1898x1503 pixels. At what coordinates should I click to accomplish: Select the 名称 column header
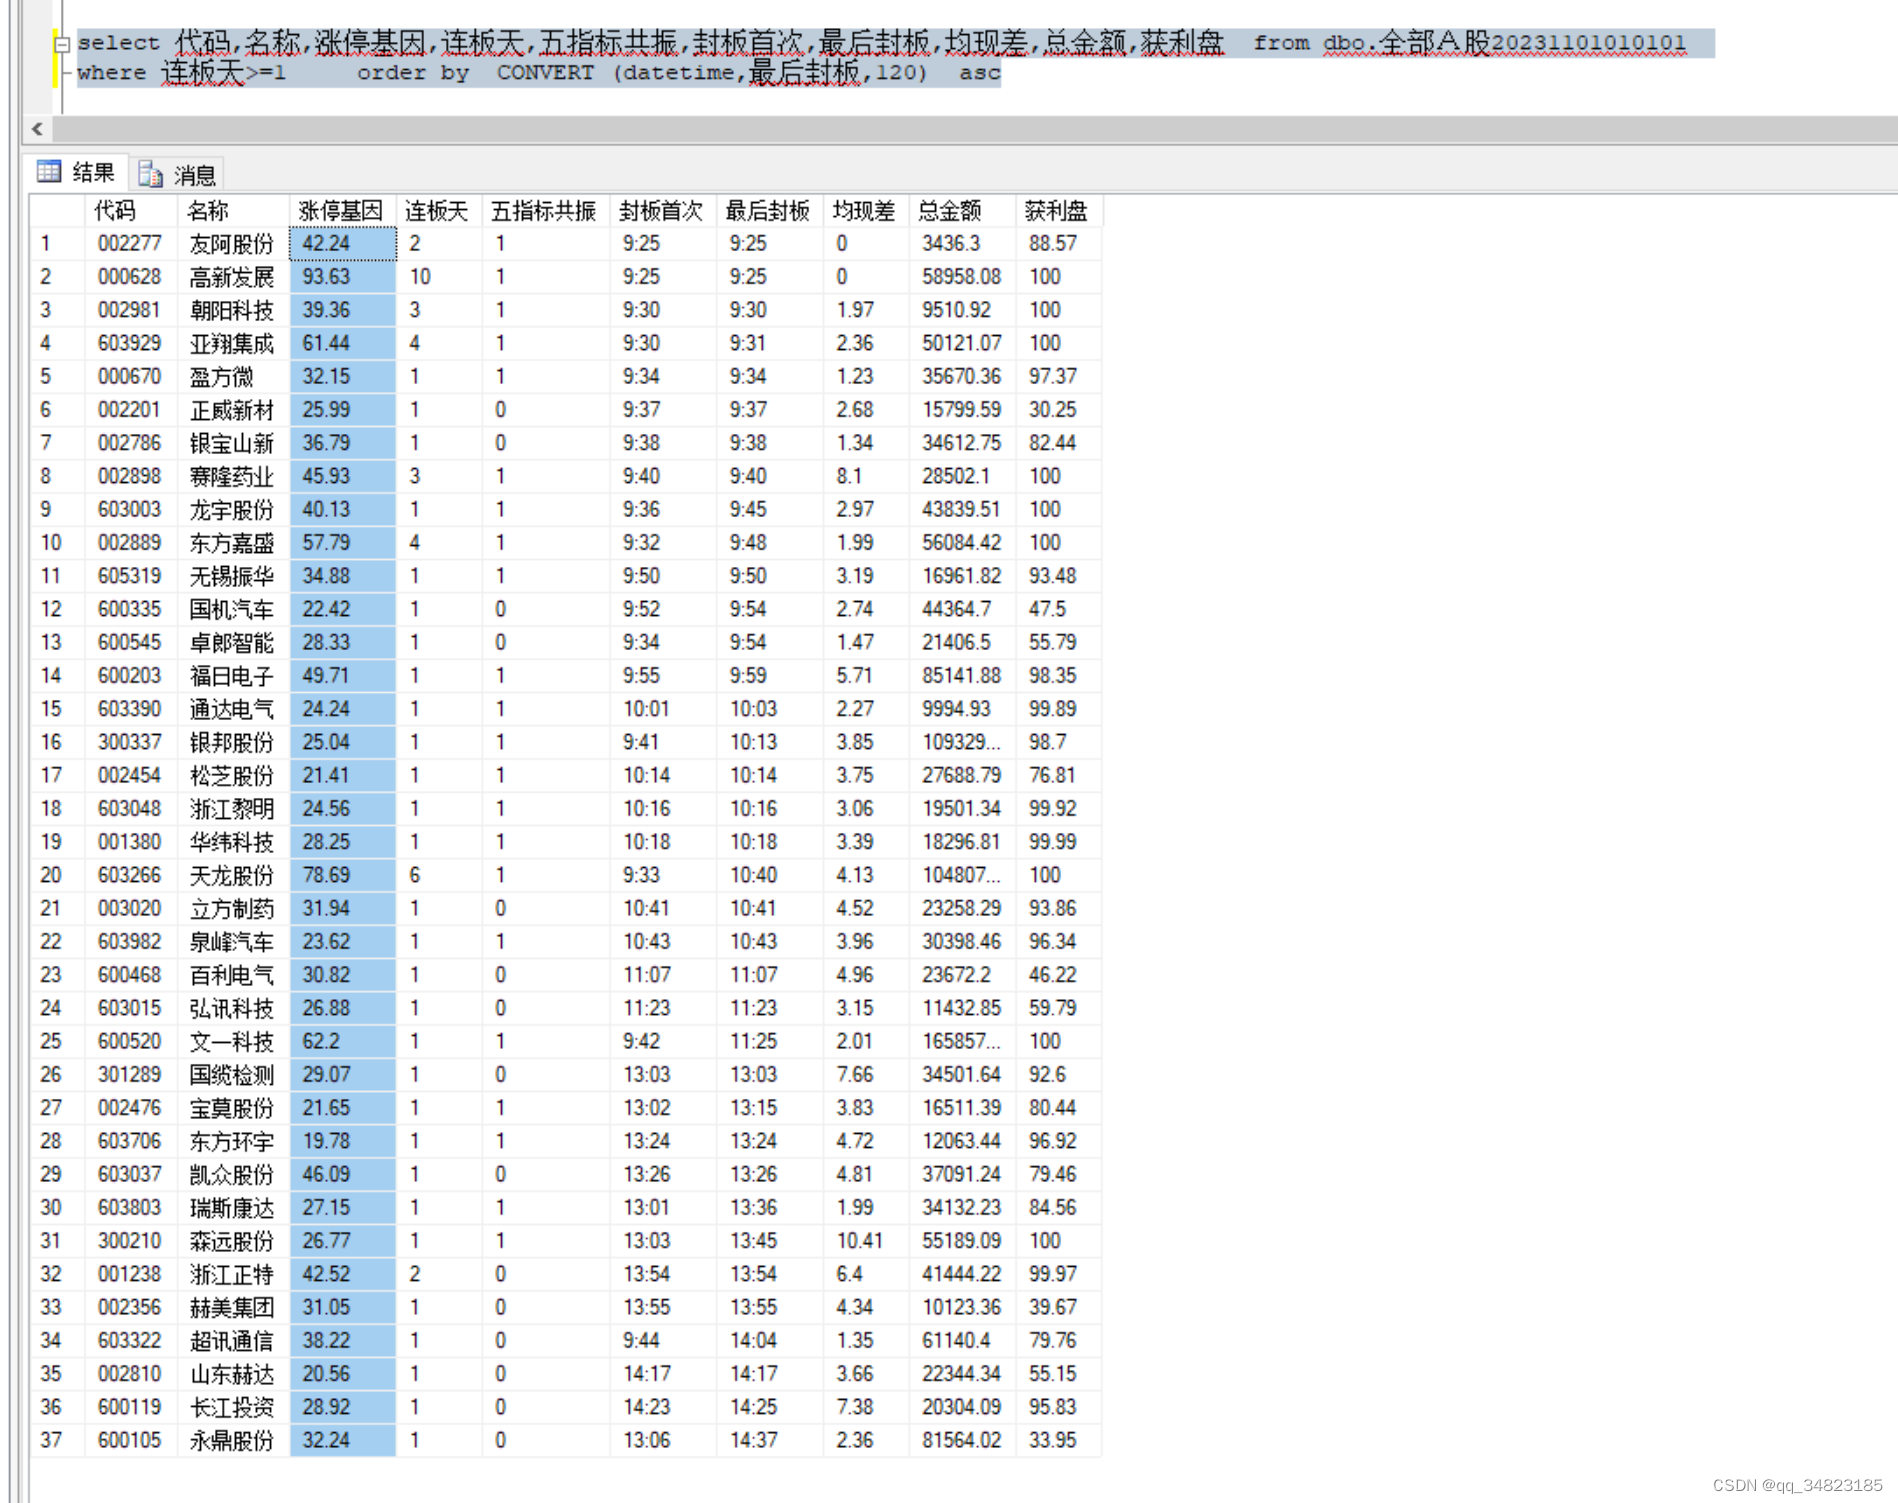[x=234, y=211]
